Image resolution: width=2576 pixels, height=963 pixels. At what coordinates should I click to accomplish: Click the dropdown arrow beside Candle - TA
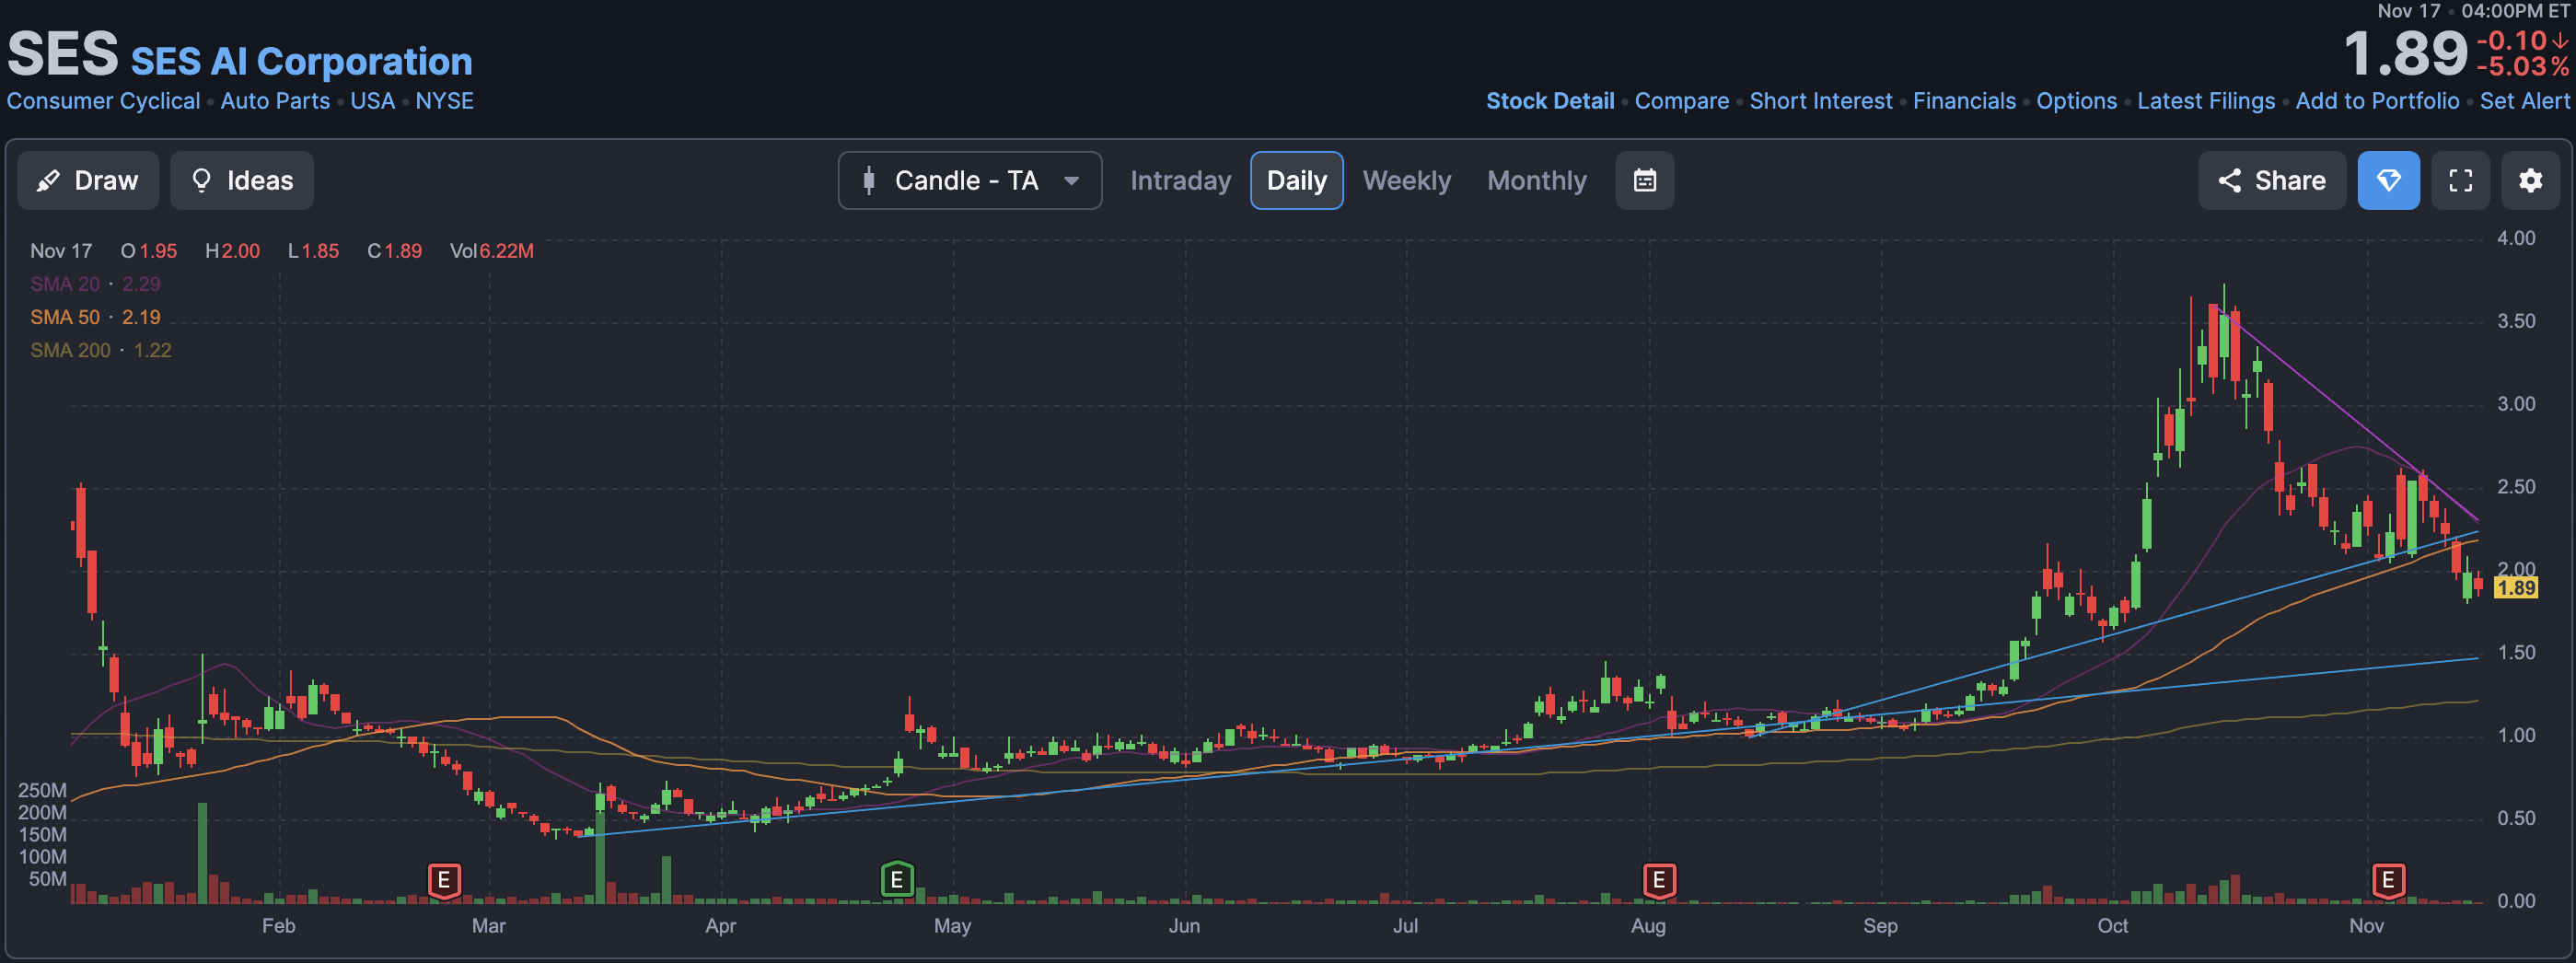(1071, 181)
